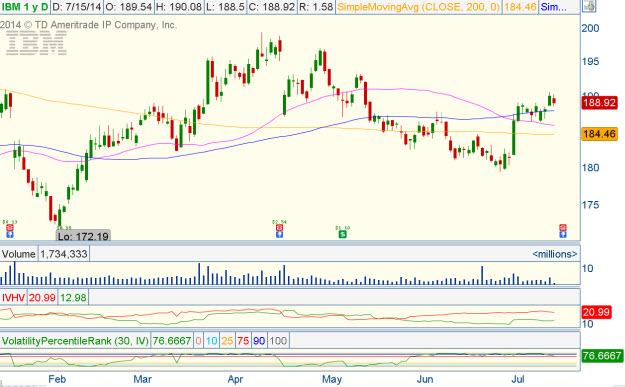Click the IBM 1 y D symbol label
The width and height of the screenshot is (625, 387).
25,7
